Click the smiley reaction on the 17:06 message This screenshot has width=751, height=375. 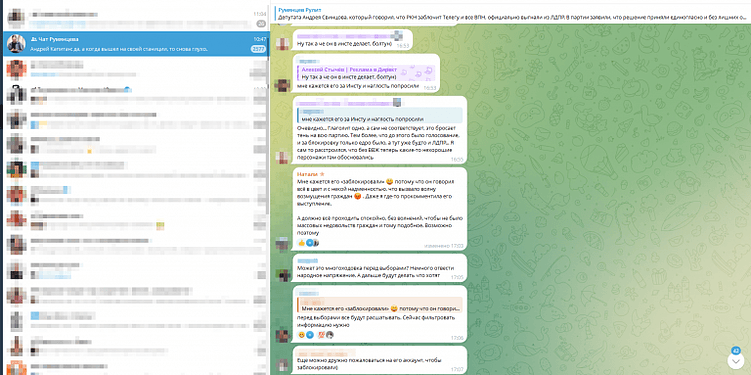point(301,335)
